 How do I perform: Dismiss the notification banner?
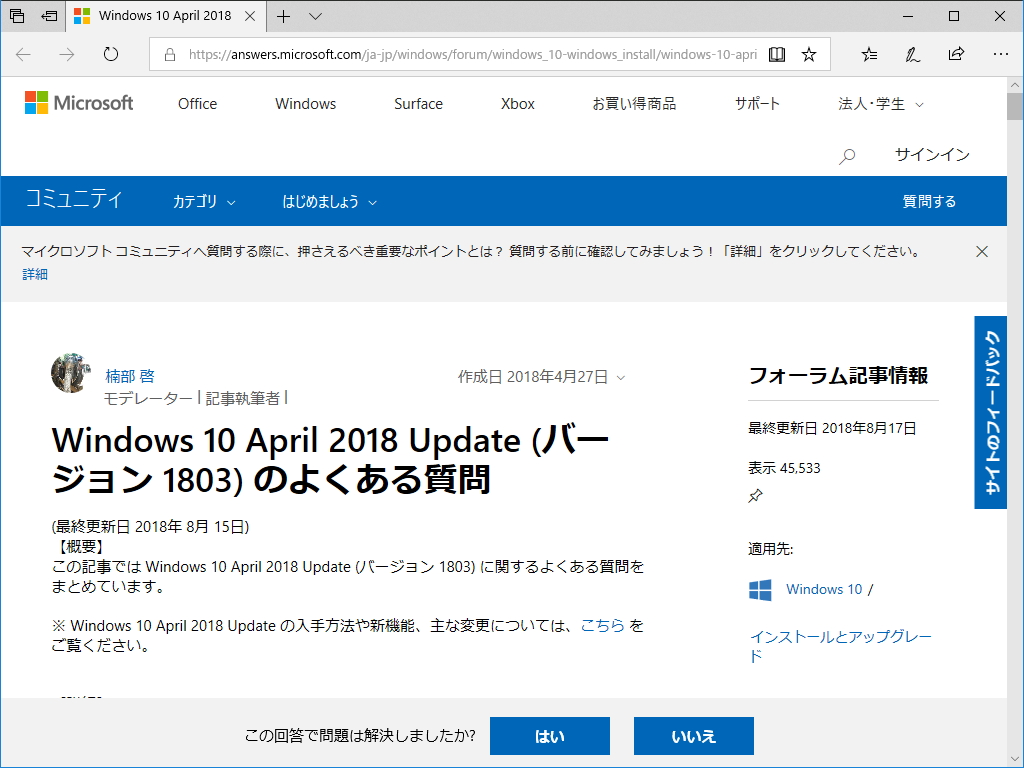tap(982, 251)
